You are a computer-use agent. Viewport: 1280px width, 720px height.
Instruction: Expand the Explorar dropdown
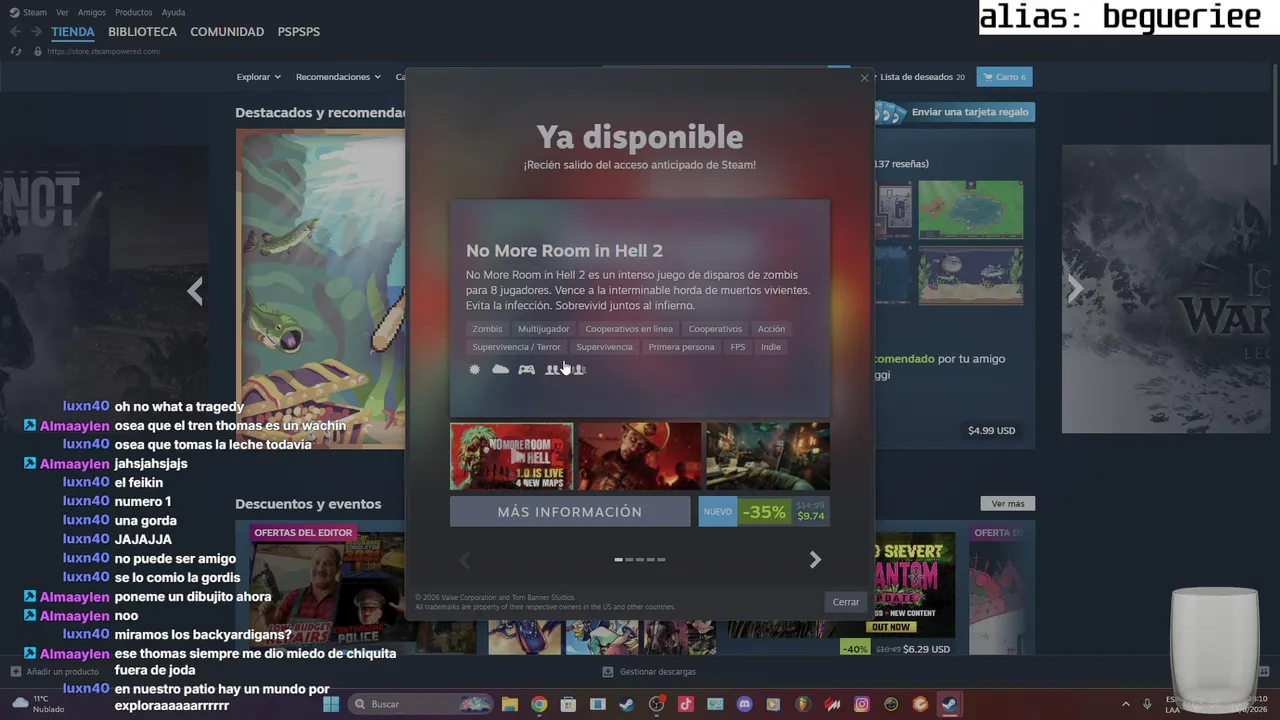coord(259,77)
